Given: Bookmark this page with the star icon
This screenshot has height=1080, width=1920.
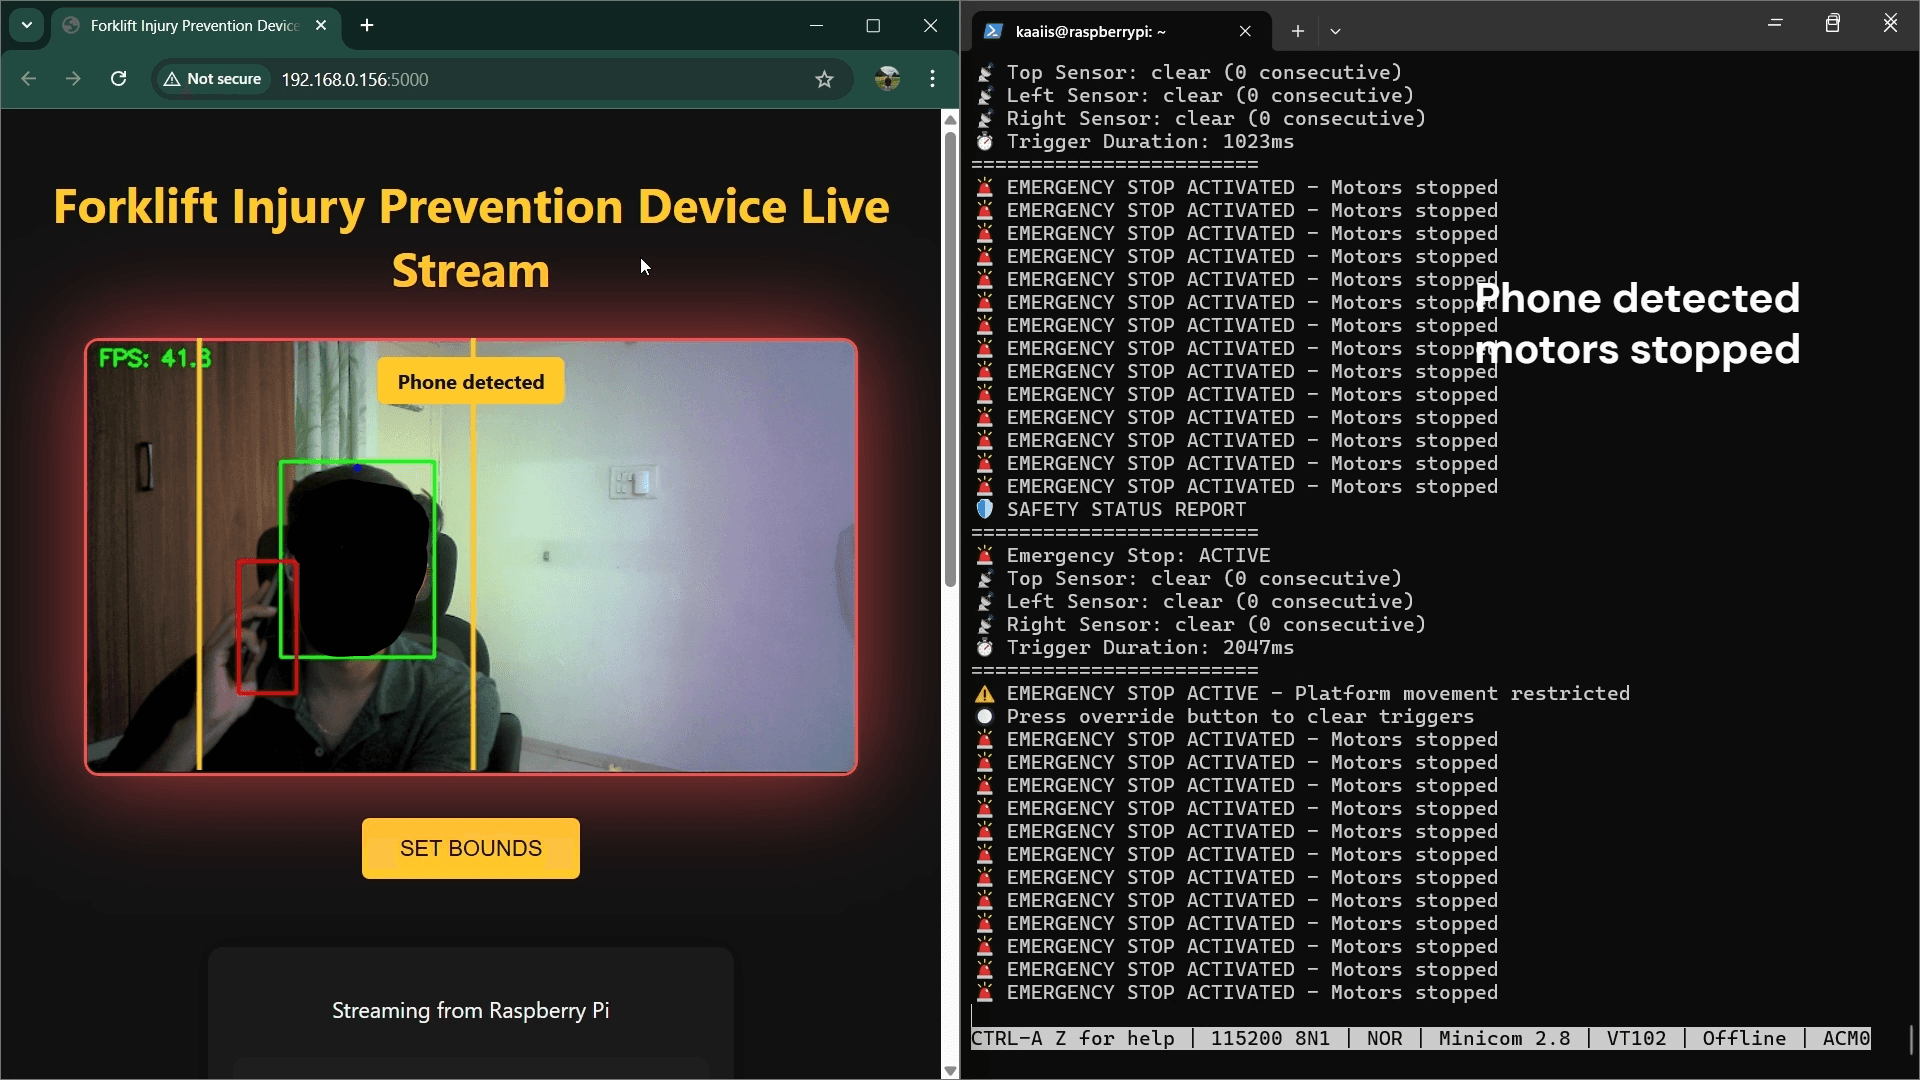Looking at the screenshot, I should click(824, 79).
